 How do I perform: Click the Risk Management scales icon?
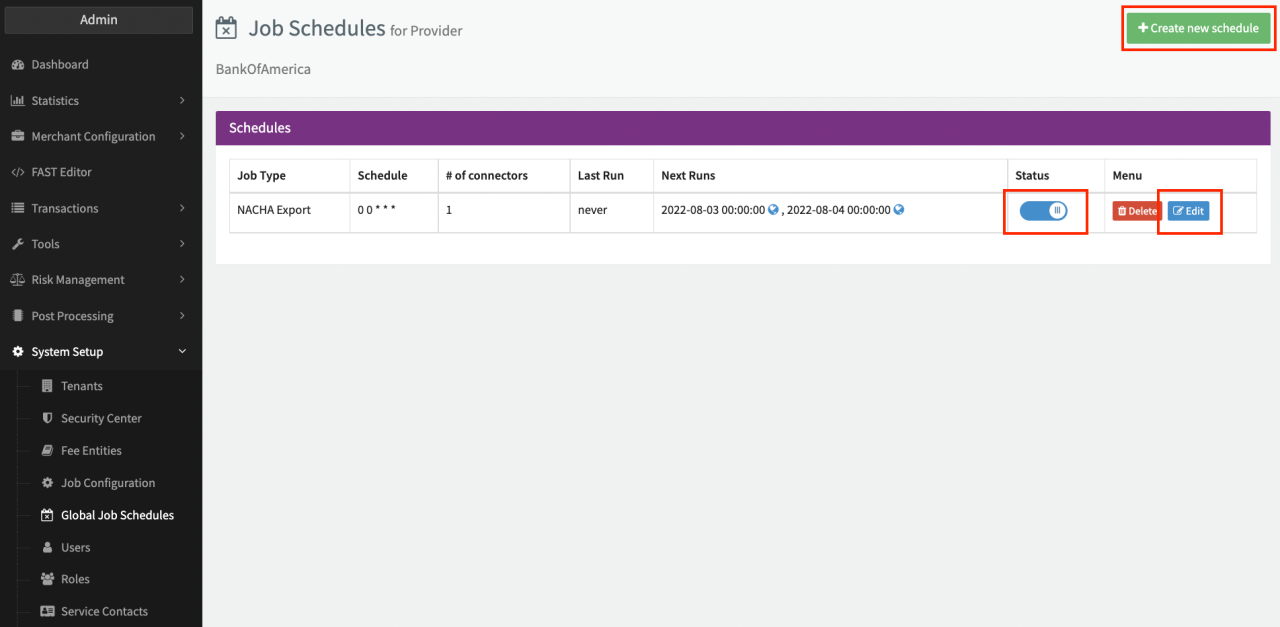pyautogui.click(x=17, y=281)
